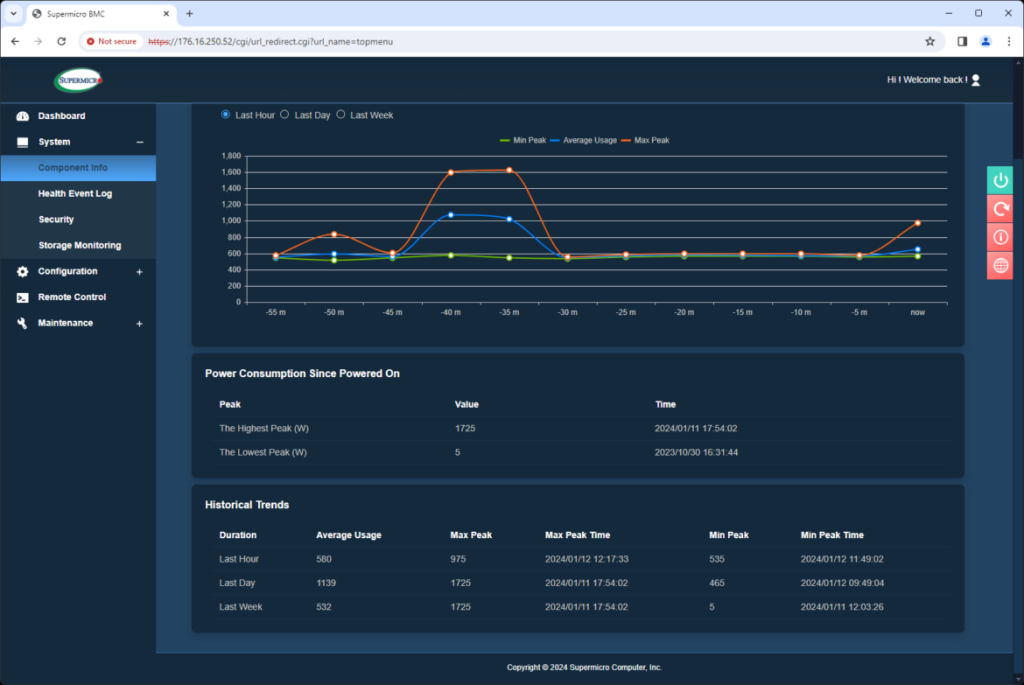Go to the Dashboard page
The width and height of the screenshot is (1024, 685).
point(61,116)
